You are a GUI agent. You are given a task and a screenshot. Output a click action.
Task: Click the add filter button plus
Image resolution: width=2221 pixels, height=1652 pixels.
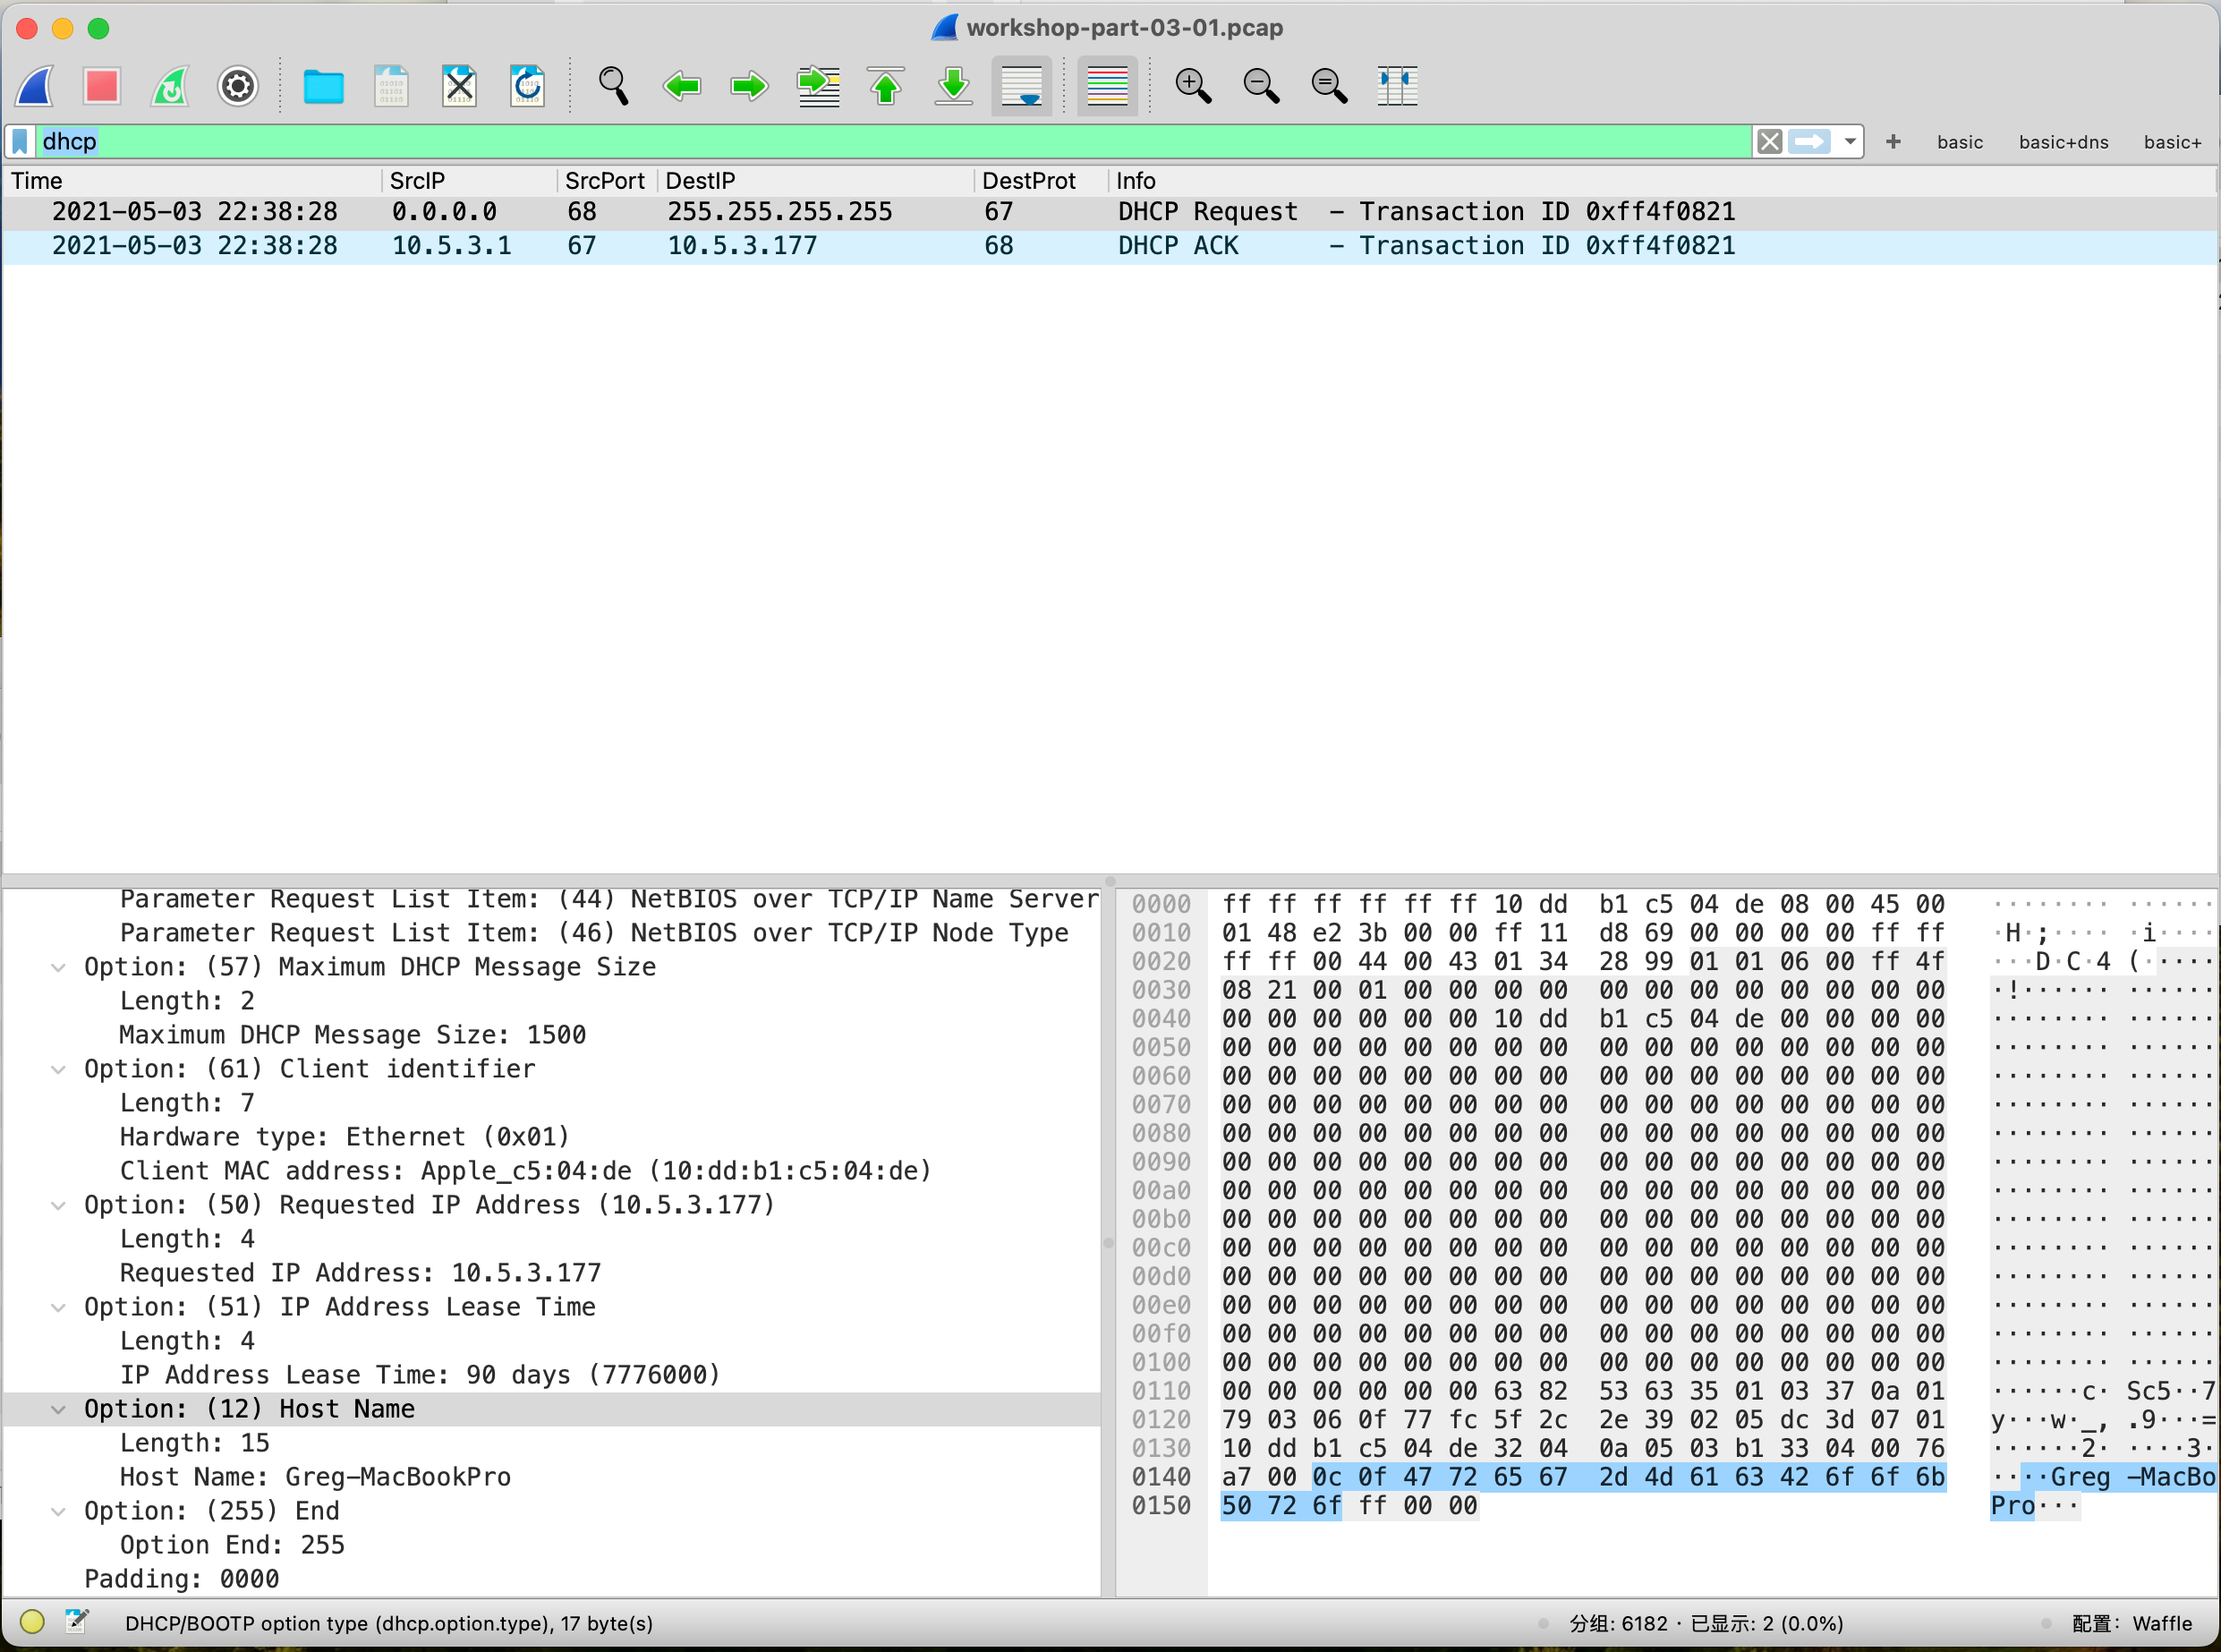point(1893,142)
